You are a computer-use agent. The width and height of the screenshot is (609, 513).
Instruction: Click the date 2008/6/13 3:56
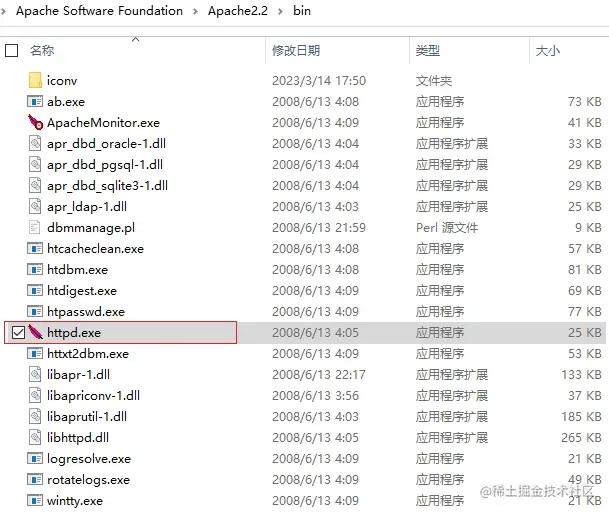(315, 396)
